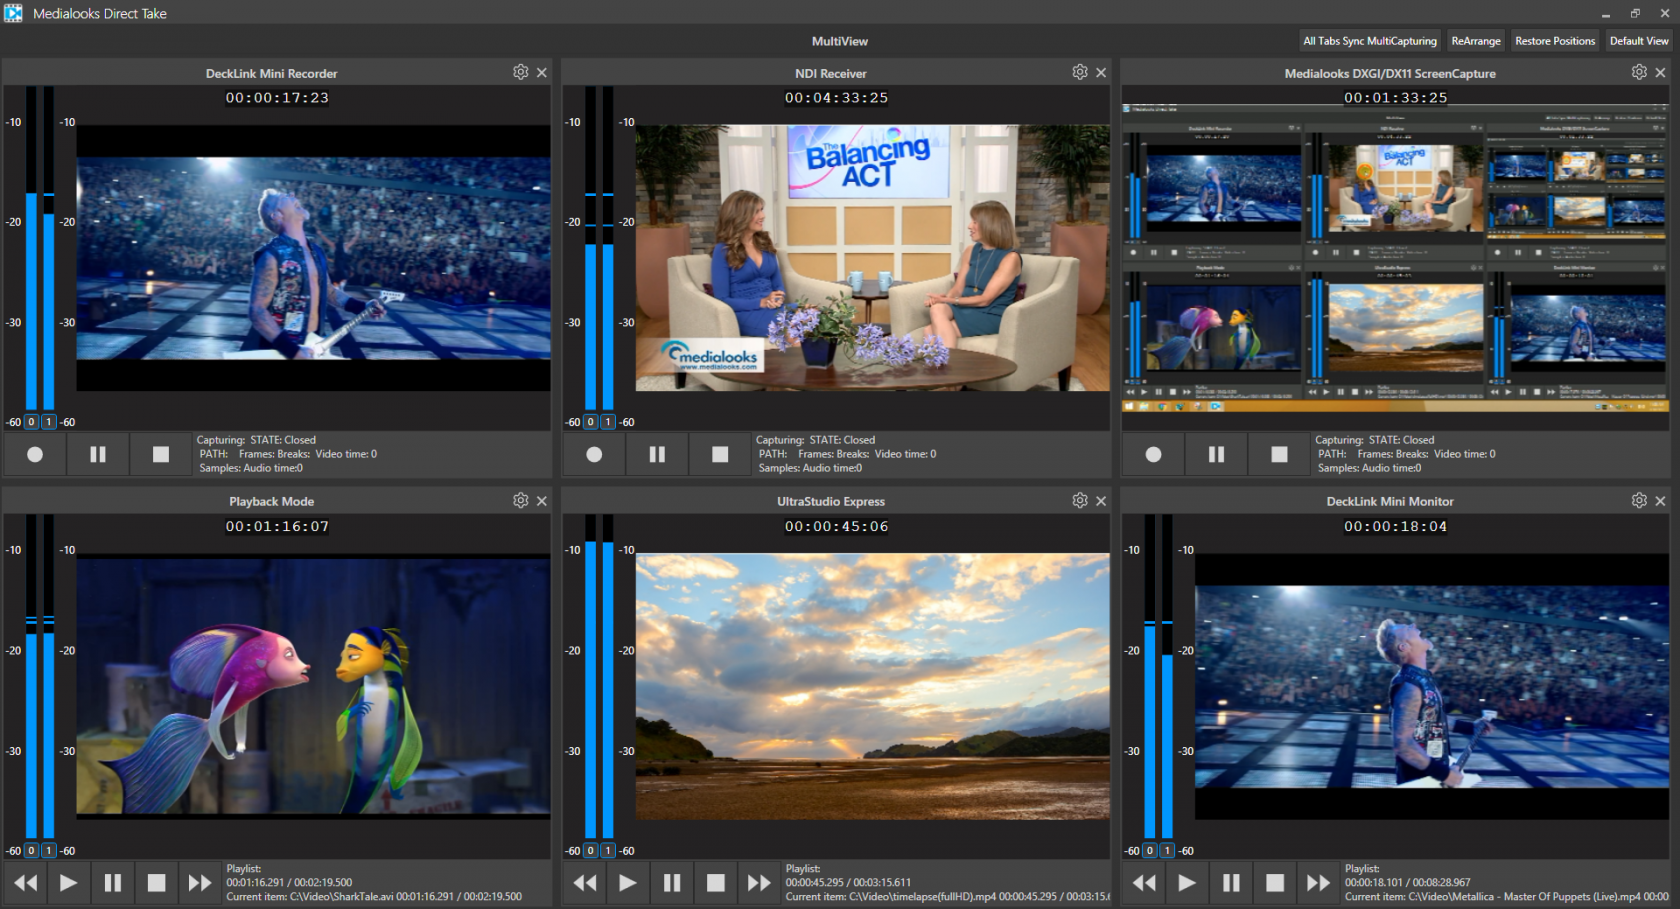Toggle audio channel 1 on NDI Receiver
Viewport: 1680px width, 909px height.
[x=607, y=422]
